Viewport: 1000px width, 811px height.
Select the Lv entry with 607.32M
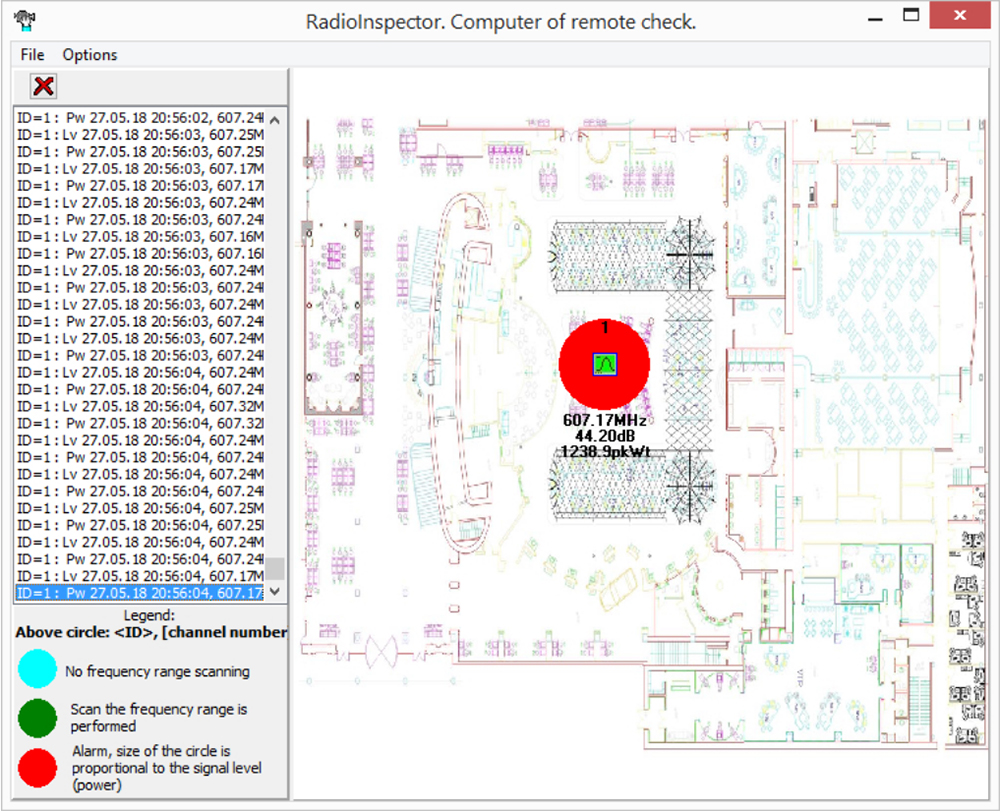pos(140,406)
